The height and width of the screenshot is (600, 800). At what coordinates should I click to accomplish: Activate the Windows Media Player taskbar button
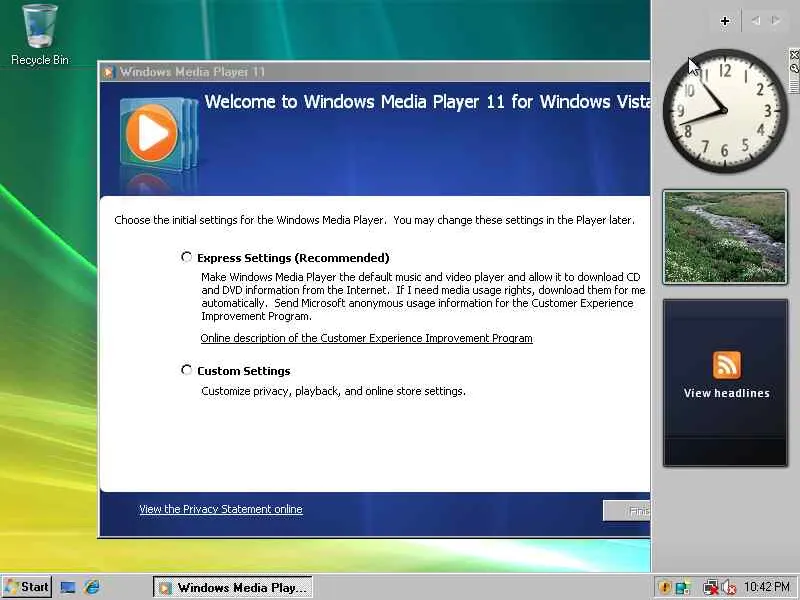coord(233,587)
